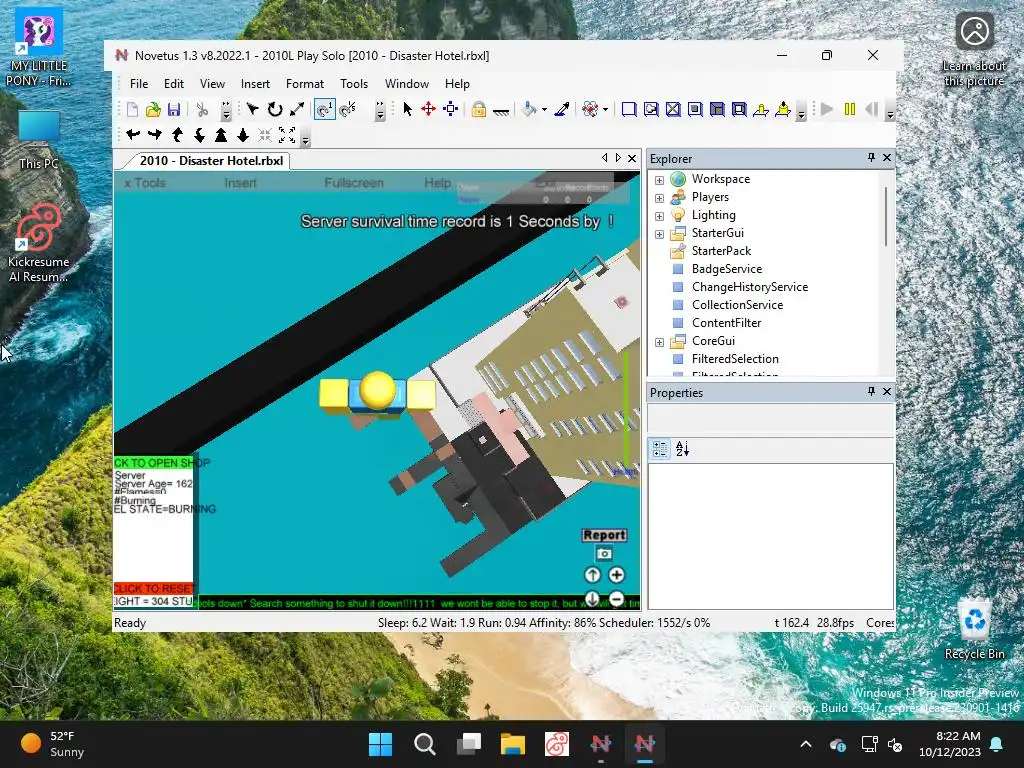1024x768 pixels.
Task: Select the 2010 - Disaster Hotel.rbxl tab
Action: click(x=210, y=161)
